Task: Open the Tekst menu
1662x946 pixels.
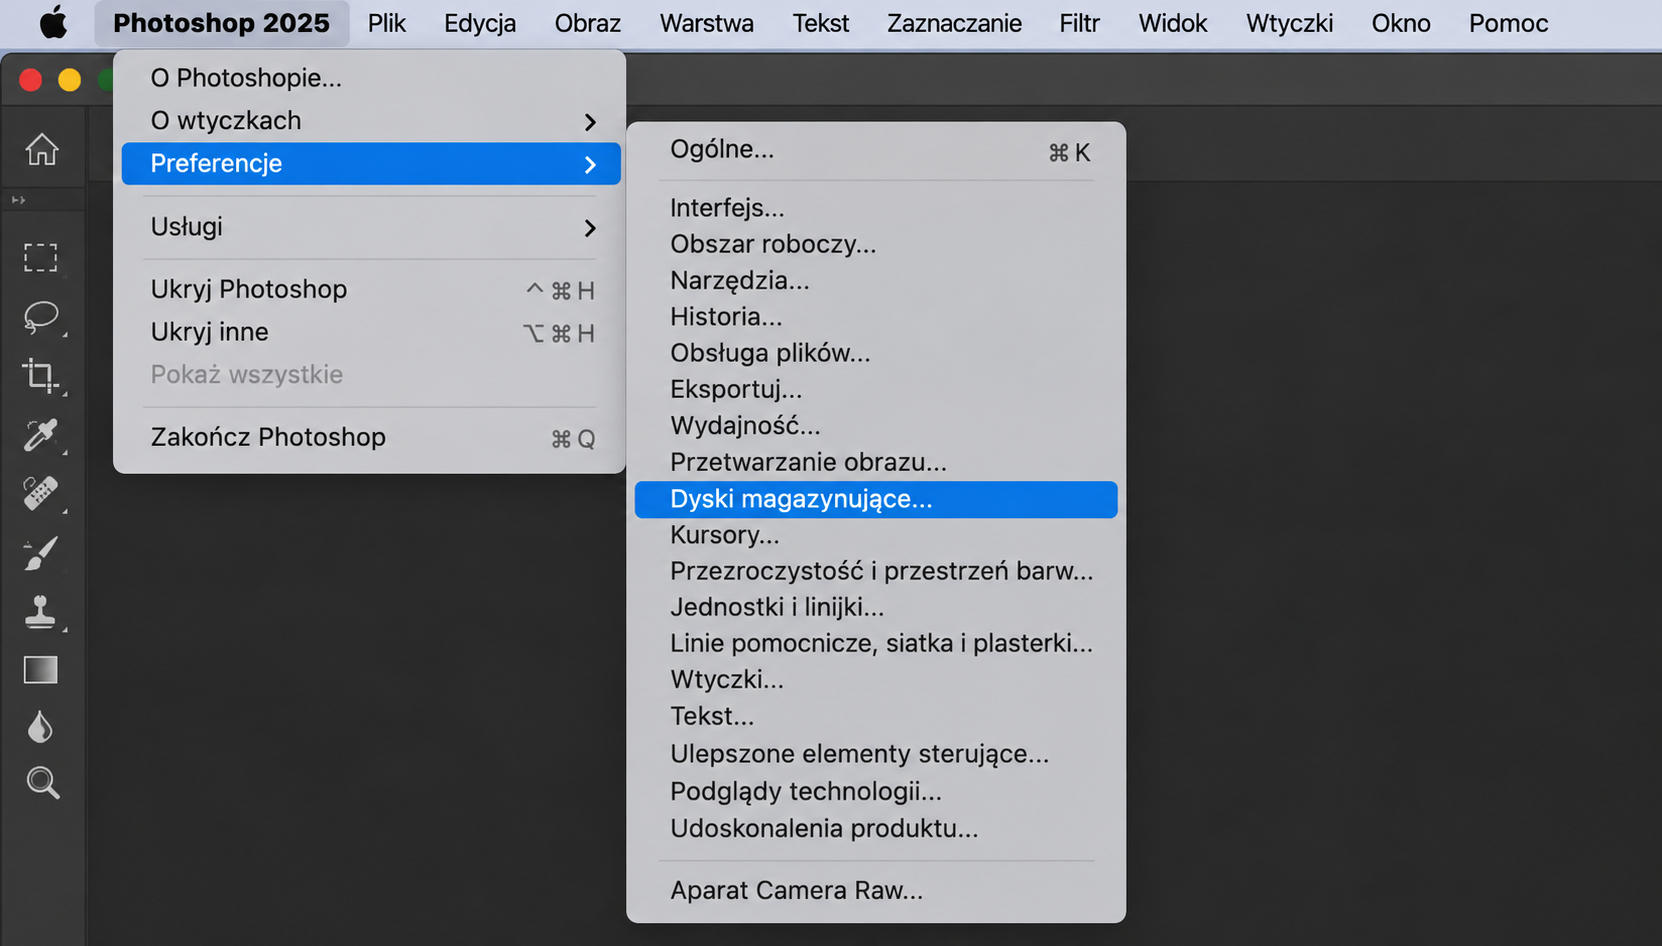Action: pyautogui.click(x=821, y=23)
